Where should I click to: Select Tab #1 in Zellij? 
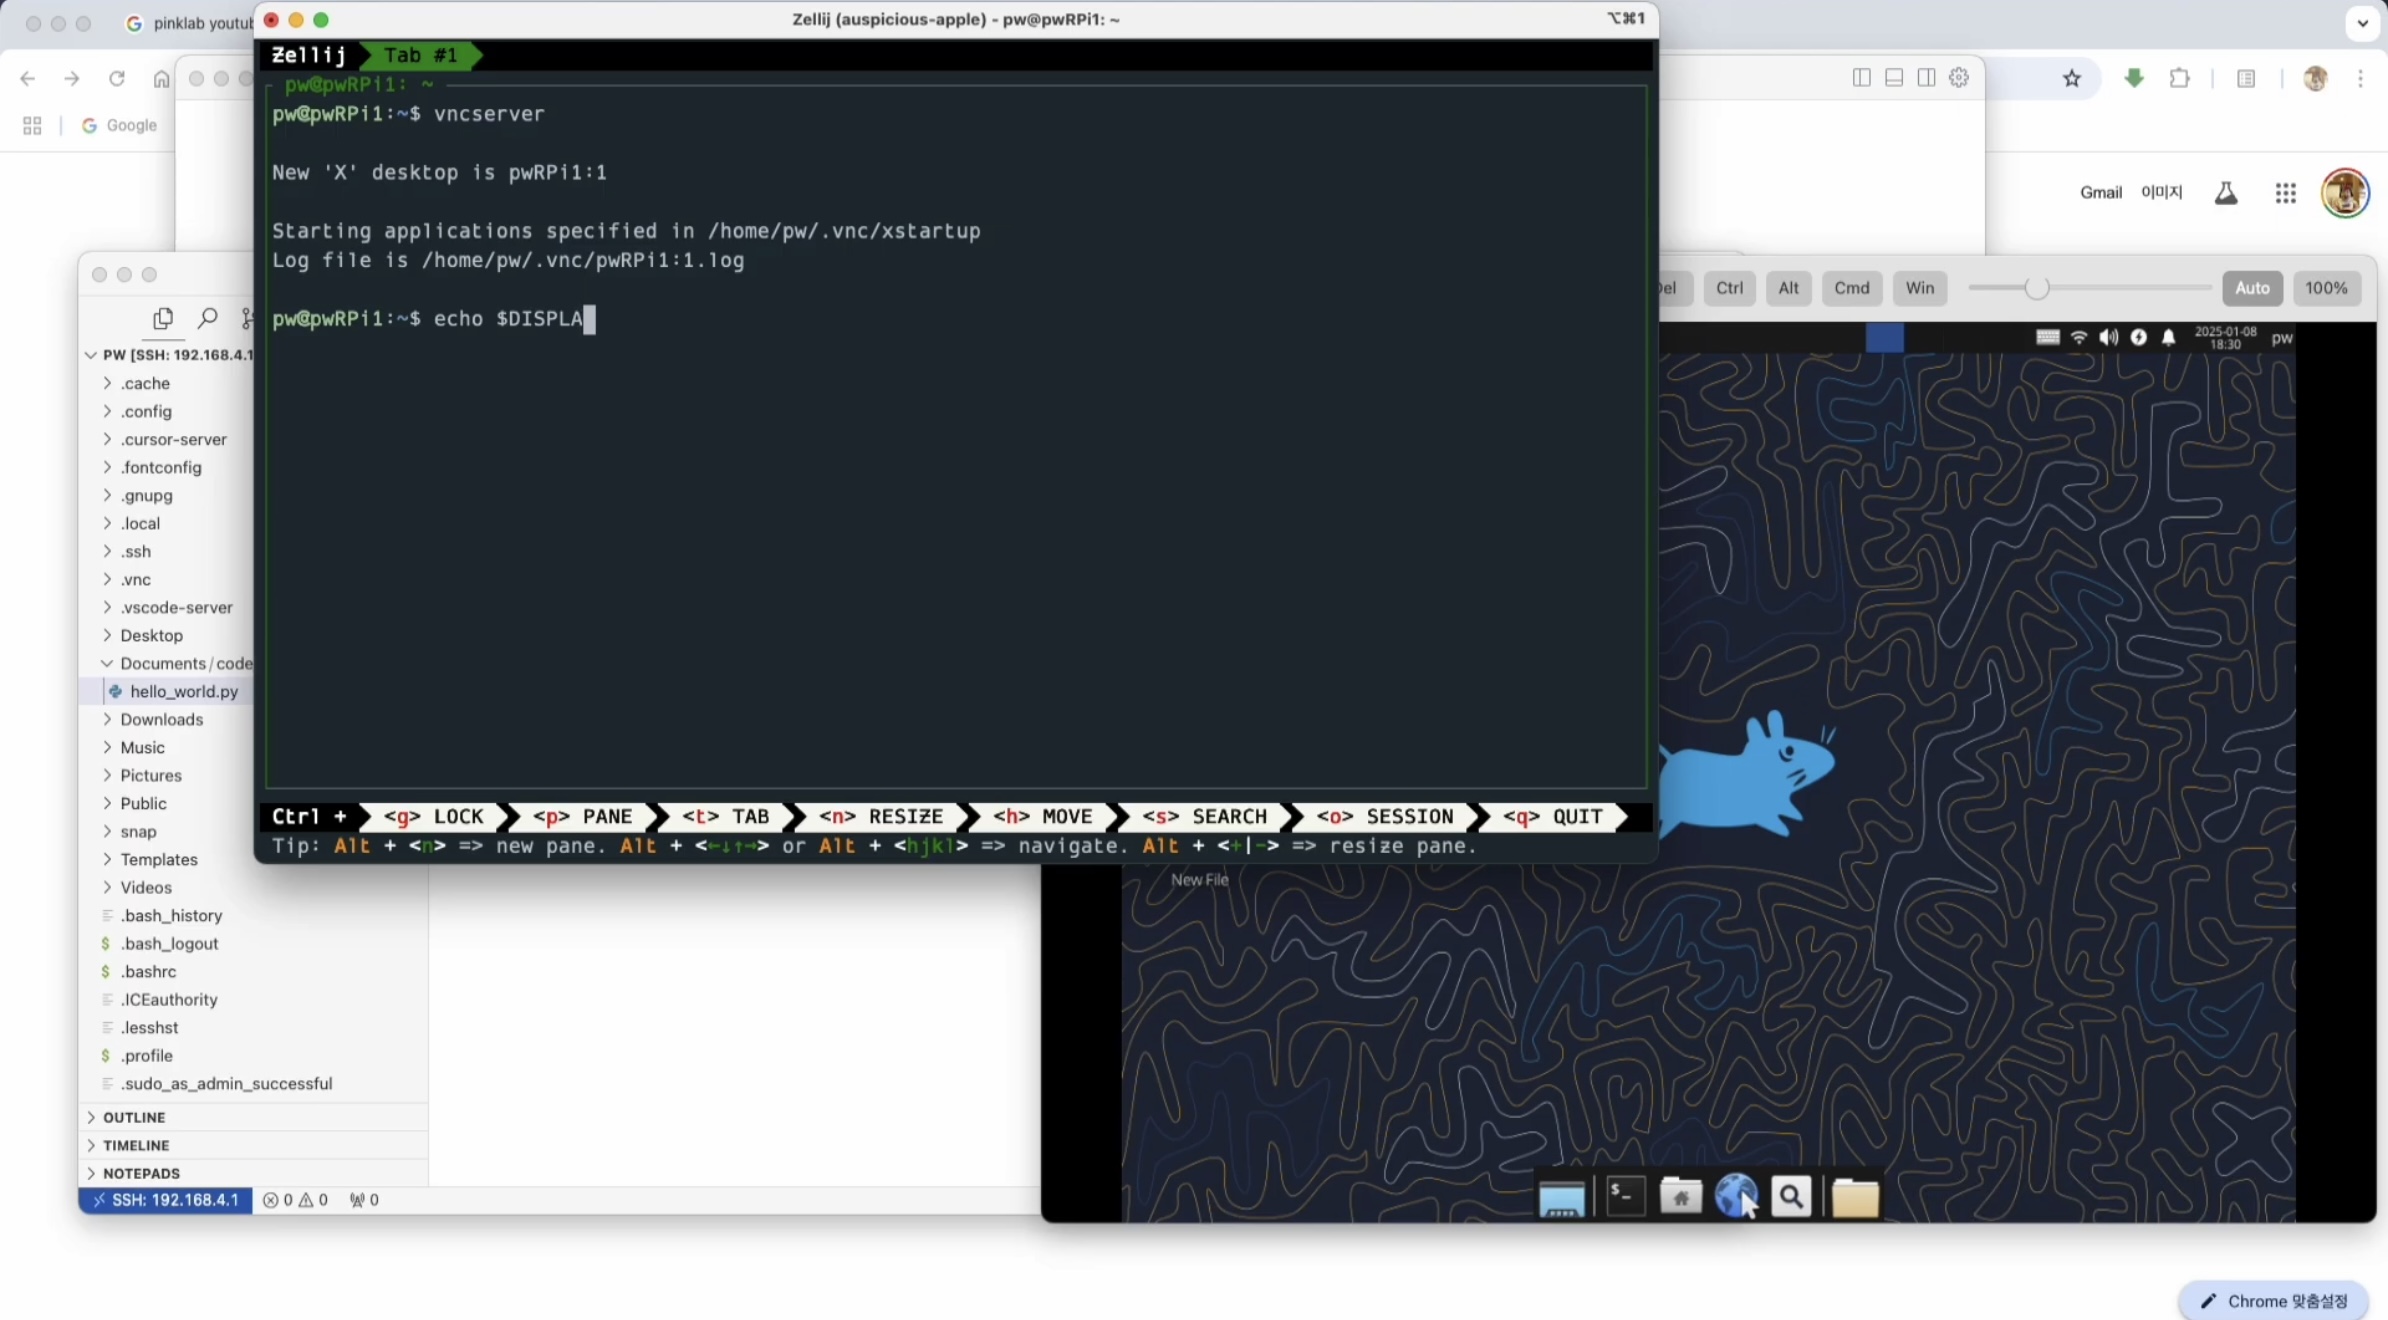pos(420,55)
